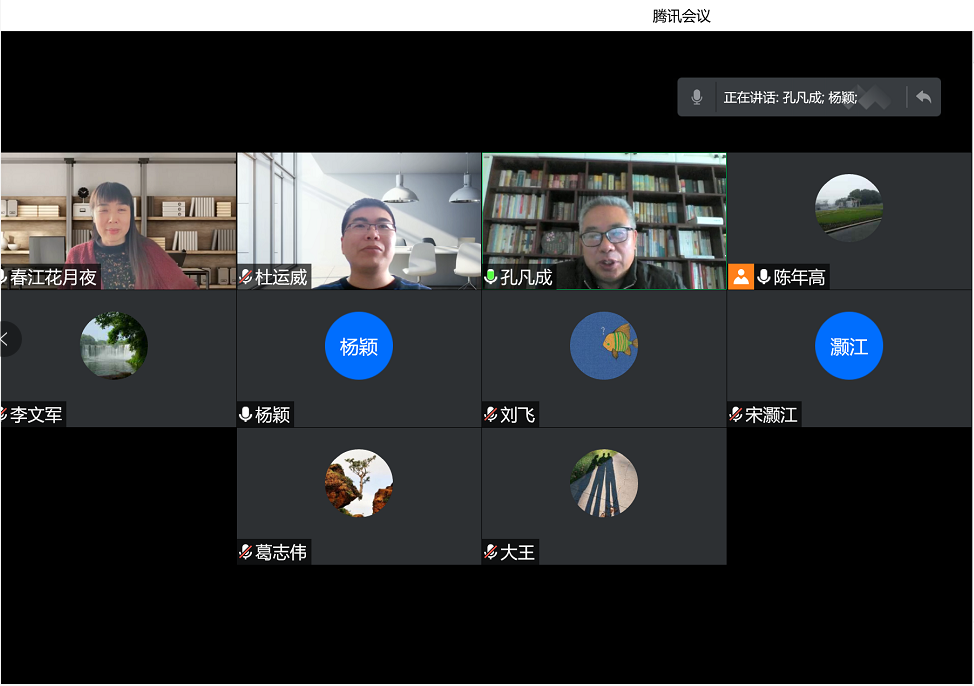The height and width of the screenshot is (686, 974).
Task: Click the microphone icon beside the 杨颖 label
Action: (x=246, y=414)
